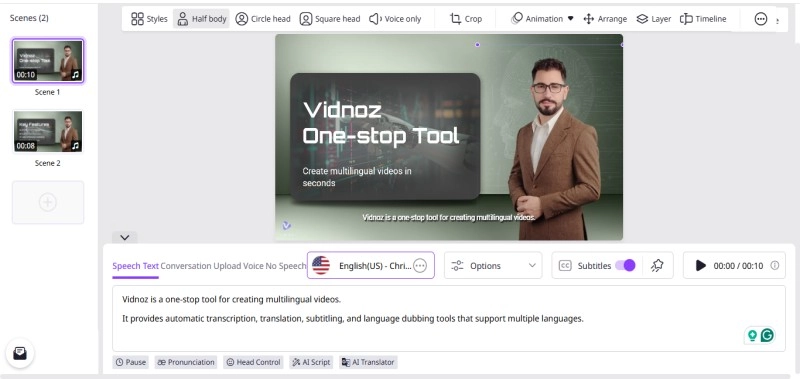Click the pin icon next to Subtitles
Viewport: 800px width, 379px height.
[657, 265]
